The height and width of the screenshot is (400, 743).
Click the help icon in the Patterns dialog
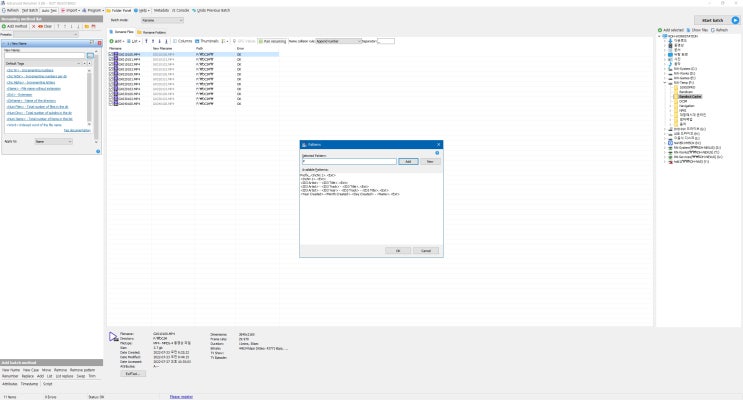point(437,153)
